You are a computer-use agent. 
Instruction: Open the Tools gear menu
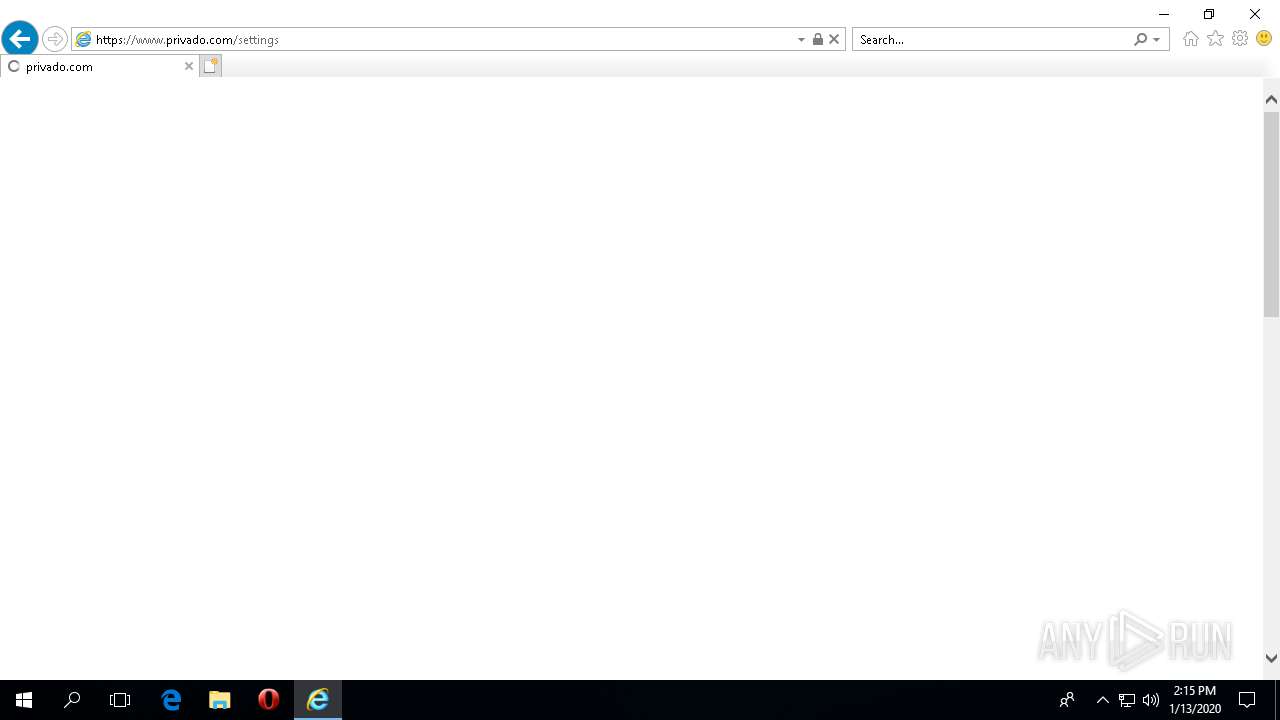click(x=1240, y=39)
